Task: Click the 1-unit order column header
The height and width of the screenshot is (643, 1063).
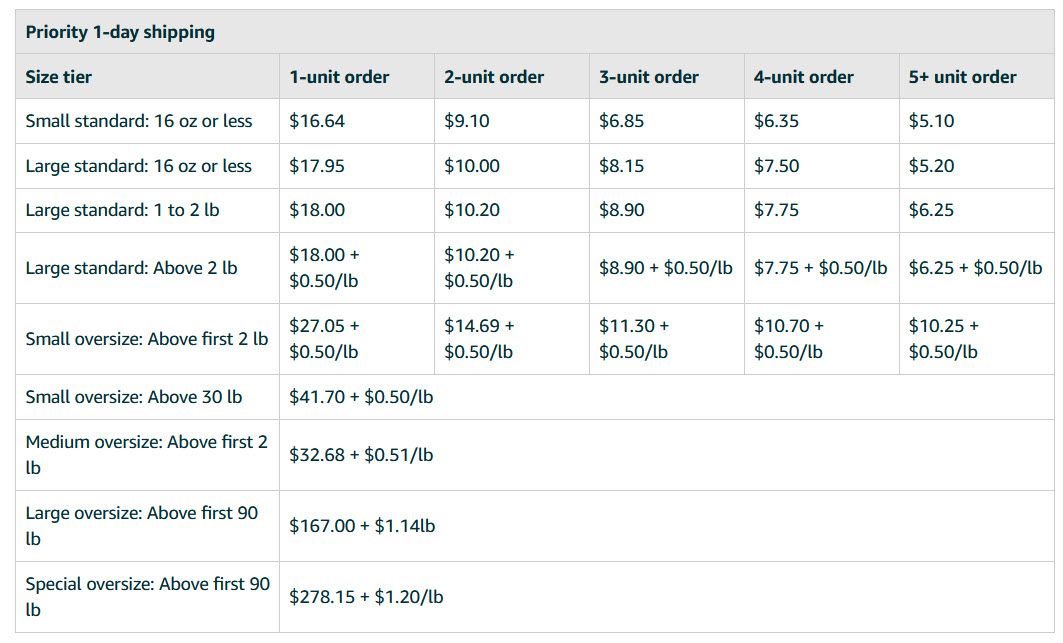Action: tap(339, 77)
